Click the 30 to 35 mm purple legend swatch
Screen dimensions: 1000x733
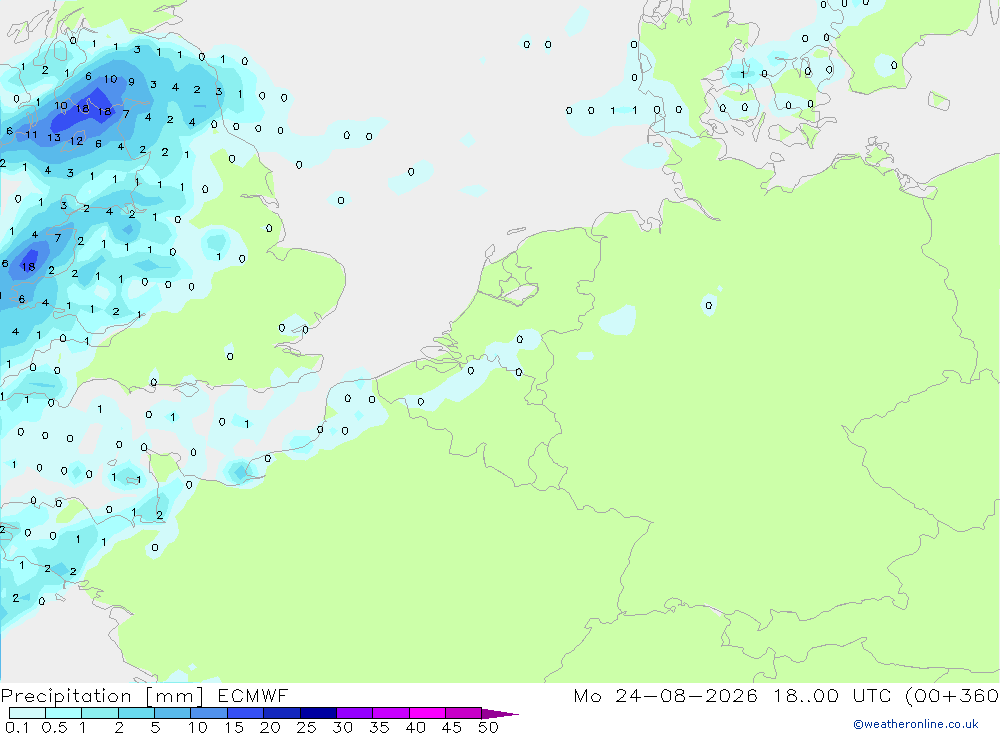(x=354, y=713)
